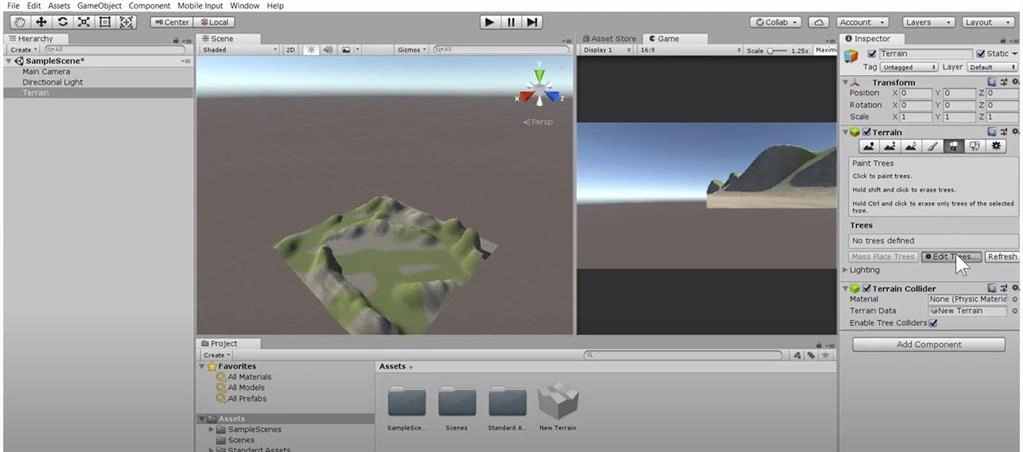Toggle the Terrain object active checkbox
Image resolution: width=1023 pixels, height=452 pixels.
[872, 54]
